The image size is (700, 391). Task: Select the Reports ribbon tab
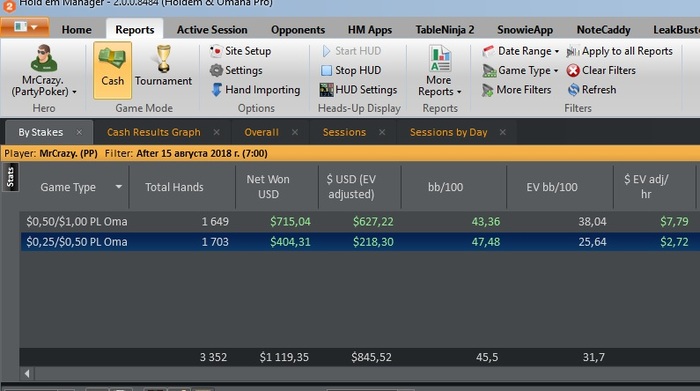click(134, 29)
